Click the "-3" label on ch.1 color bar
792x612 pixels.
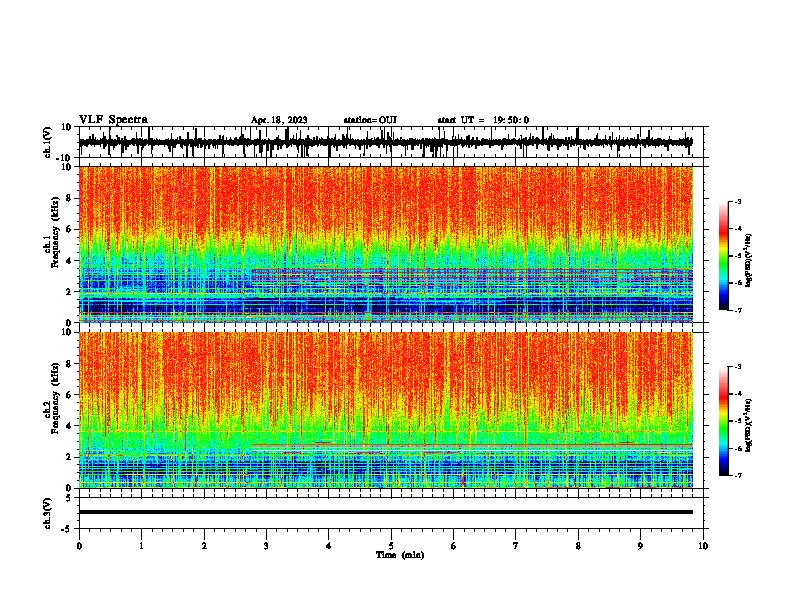(738, 201)
